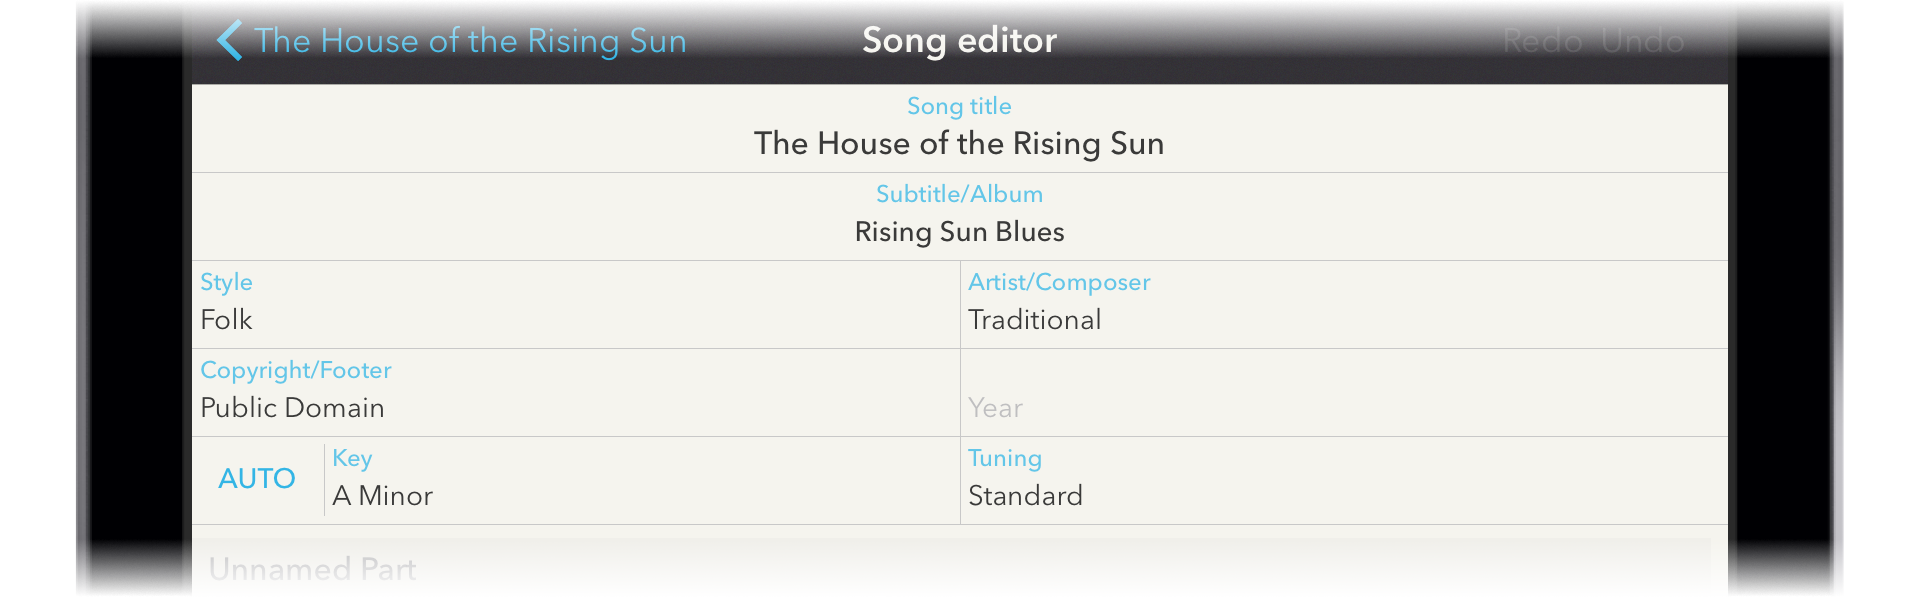Edit the Traditional artist field
The image size is (1920, 600).
pos(1034,320)
